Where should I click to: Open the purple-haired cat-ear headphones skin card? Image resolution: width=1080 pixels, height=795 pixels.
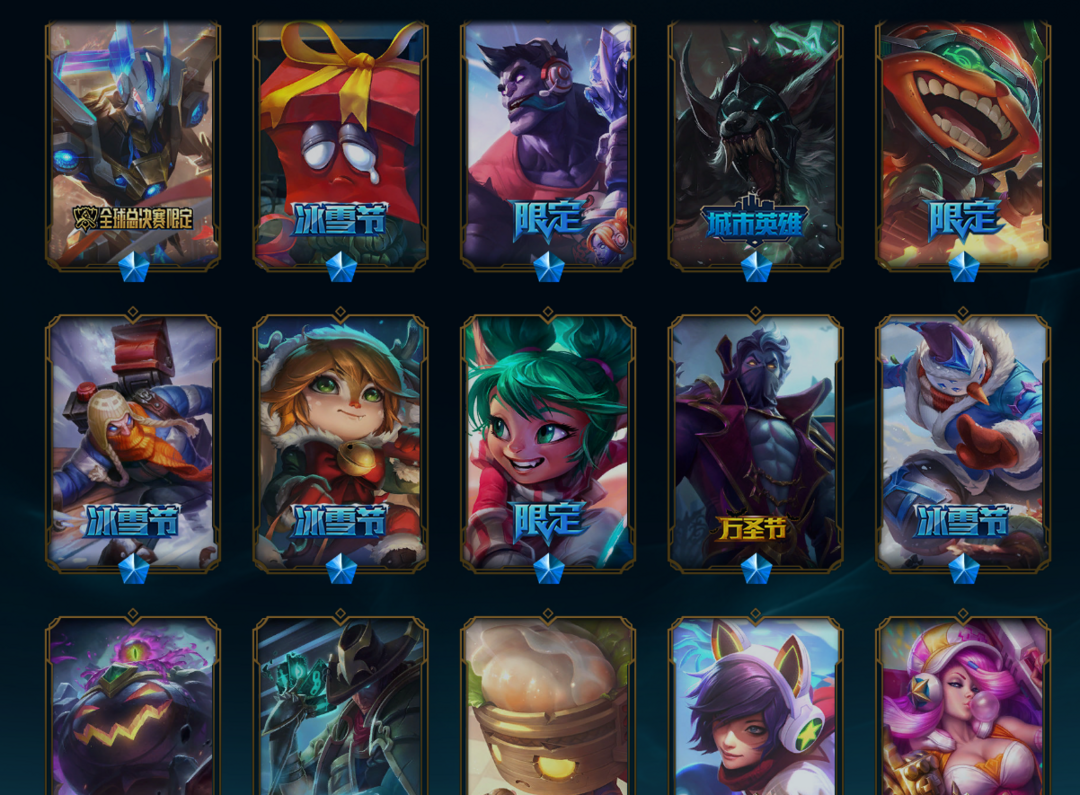pyautogui.click(x=756, y=705)
